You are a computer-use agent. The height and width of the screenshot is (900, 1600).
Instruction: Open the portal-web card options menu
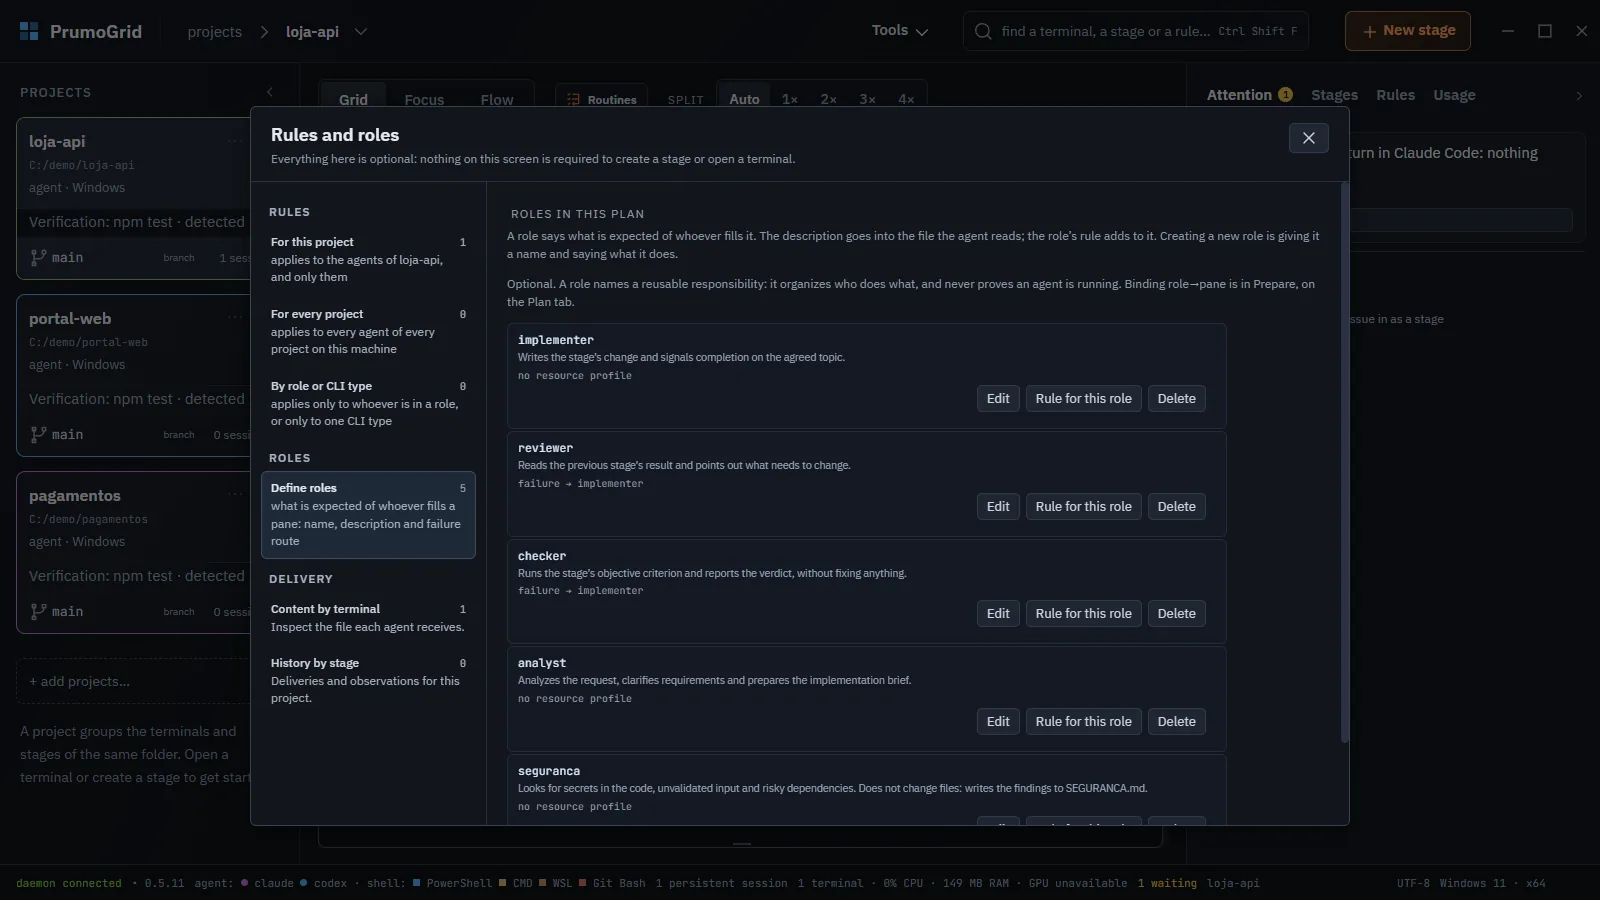(x=235, y=318)
